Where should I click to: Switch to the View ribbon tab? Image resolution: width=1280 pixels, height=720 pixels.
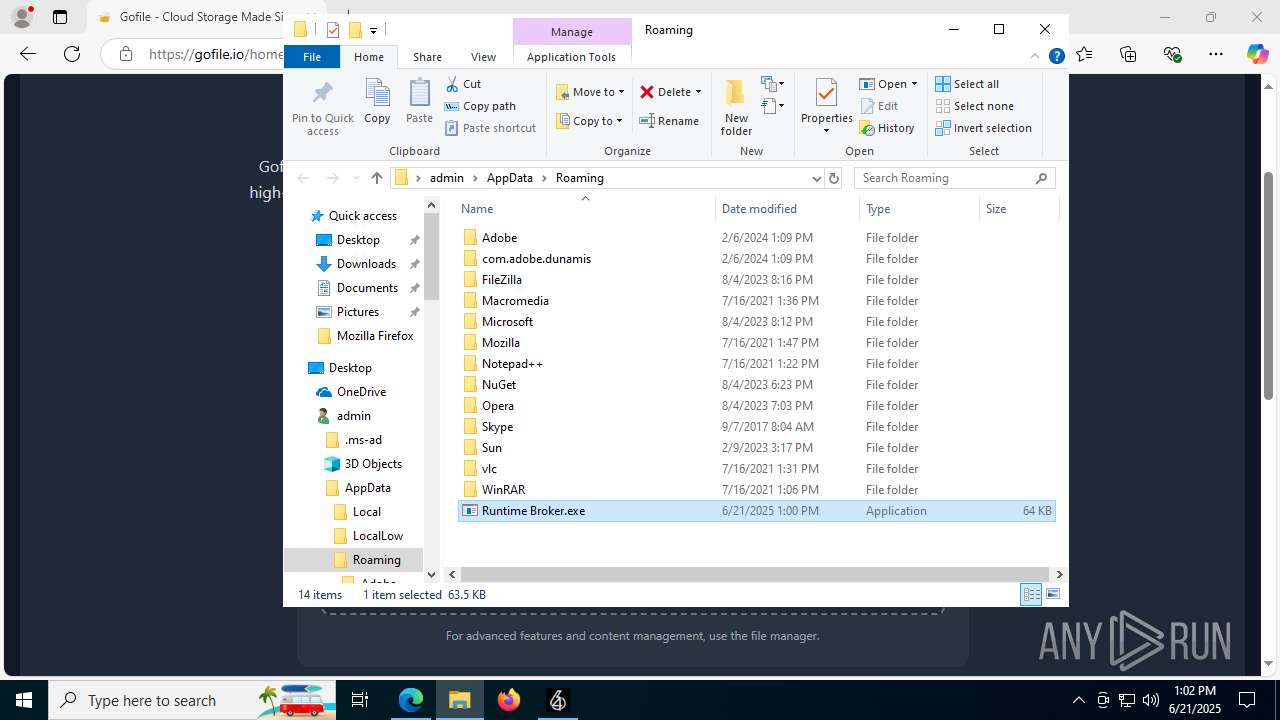pos(483,57)
